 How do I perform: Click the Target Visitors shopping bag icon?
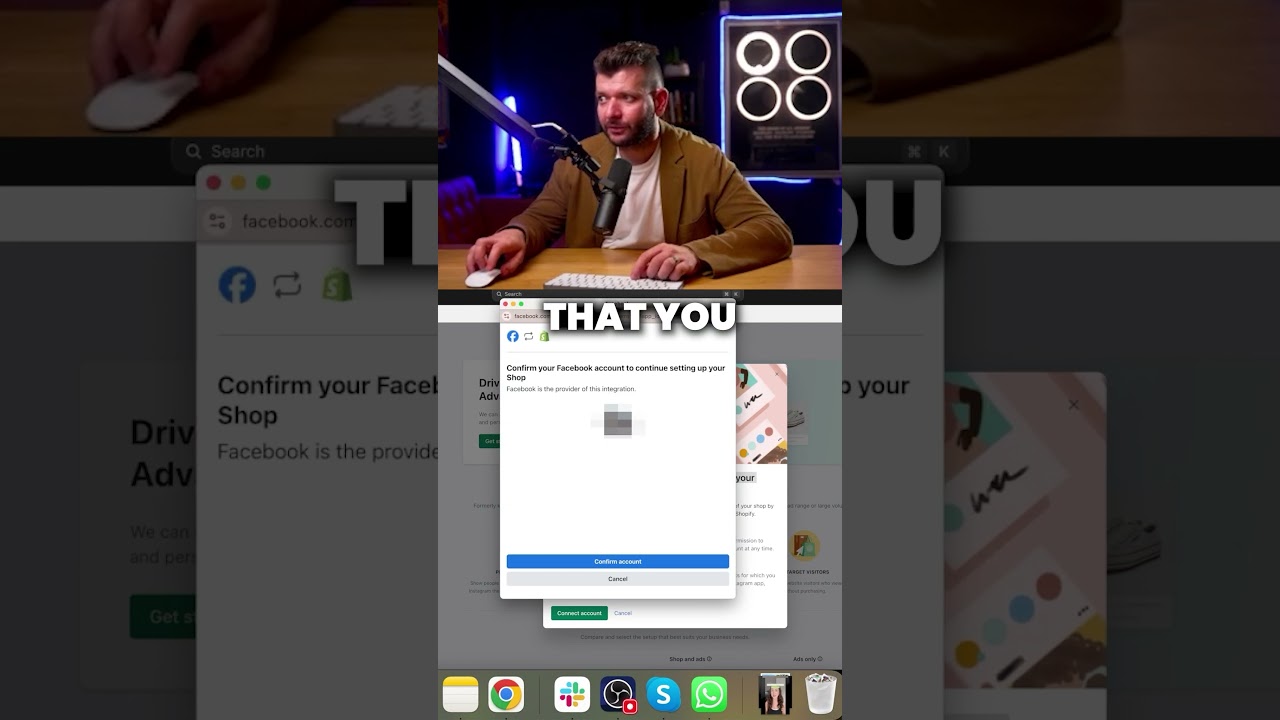tap(804, 546)
